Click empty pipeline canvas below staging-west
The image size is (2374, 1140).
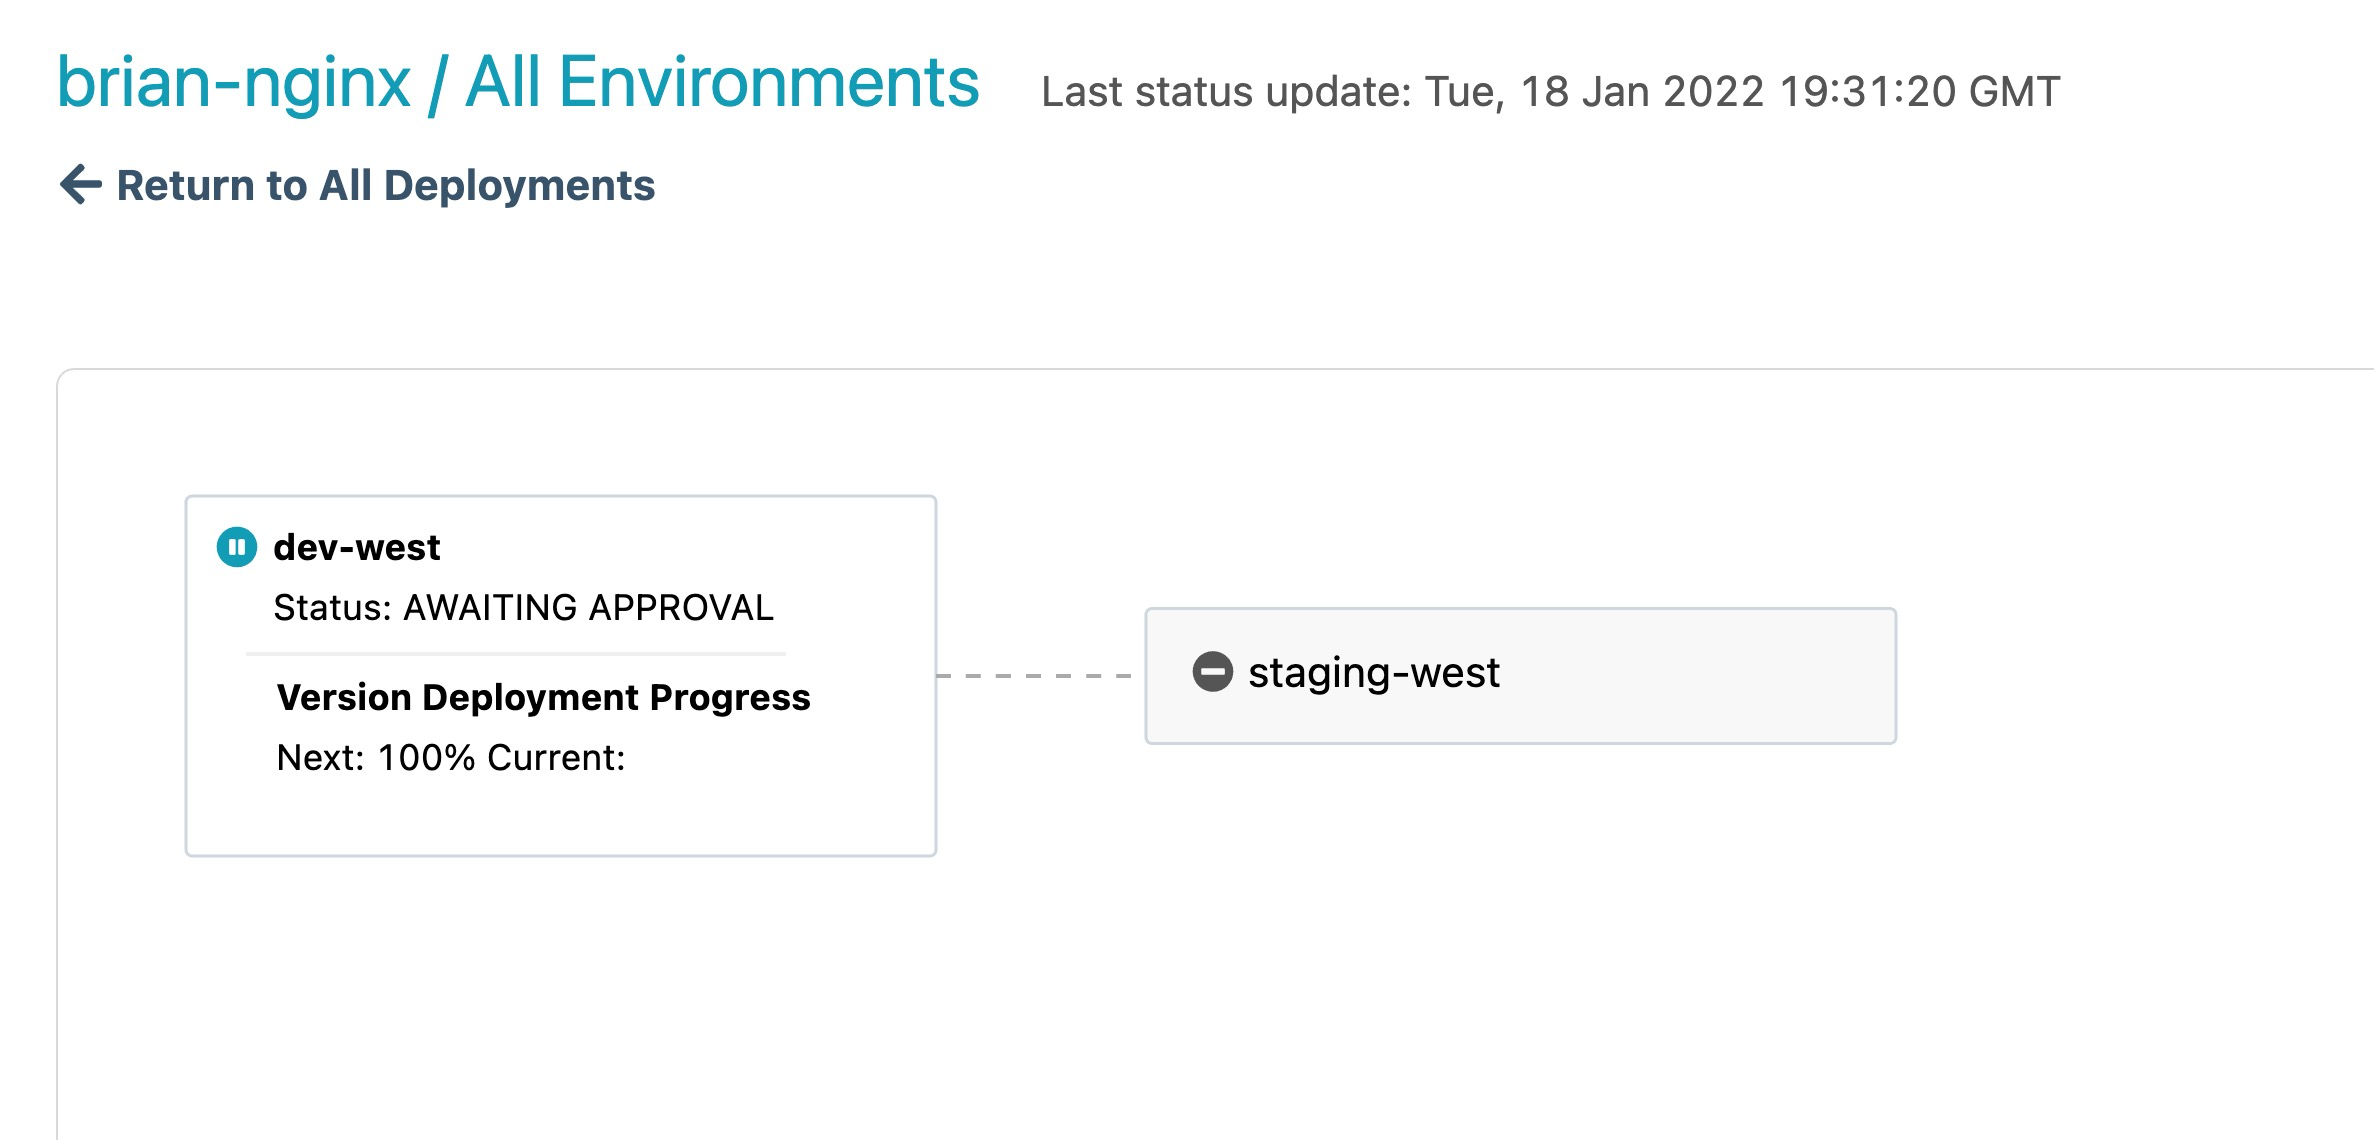(x=1520, y=930)
